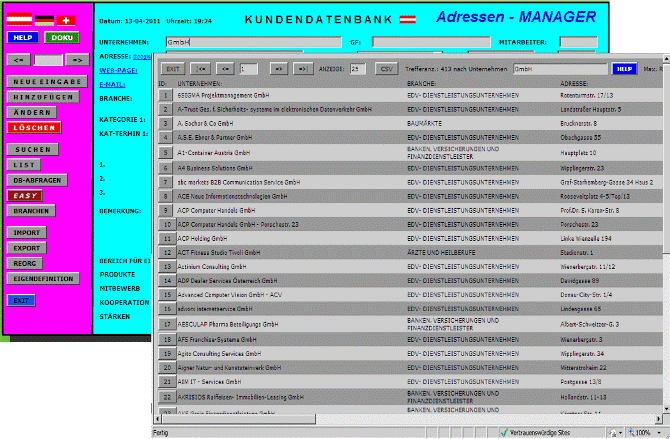This screenshot has width=670, height=439.
Task: Select the German flag language icon
Action: pyautogui.click(x=44, y=20)
